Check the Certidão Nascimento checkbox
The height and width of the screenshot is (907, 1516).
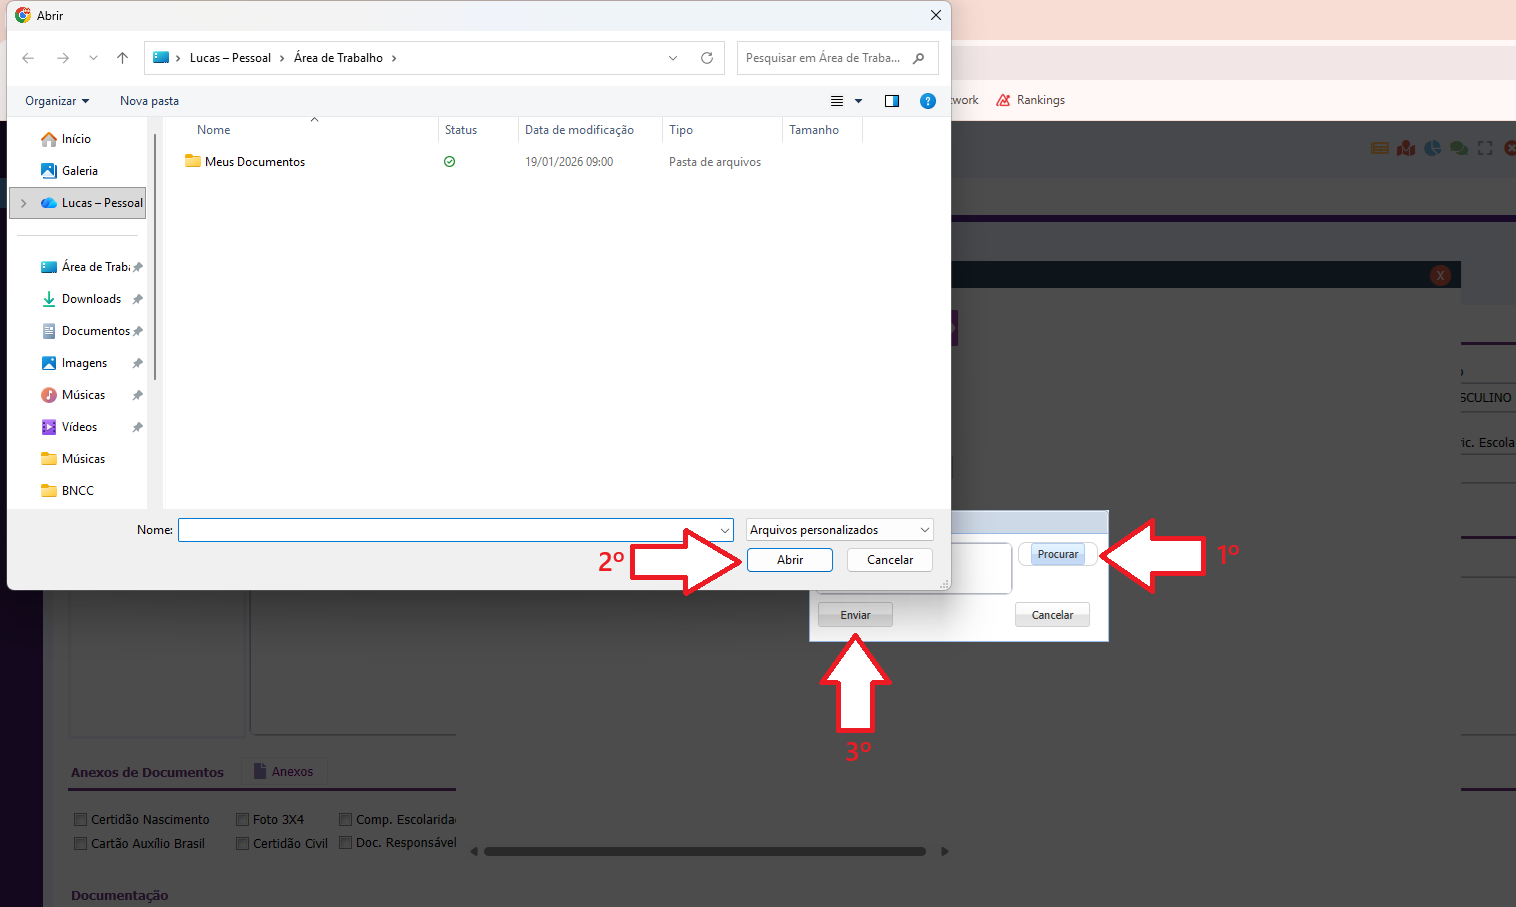(x=81, y=820)
